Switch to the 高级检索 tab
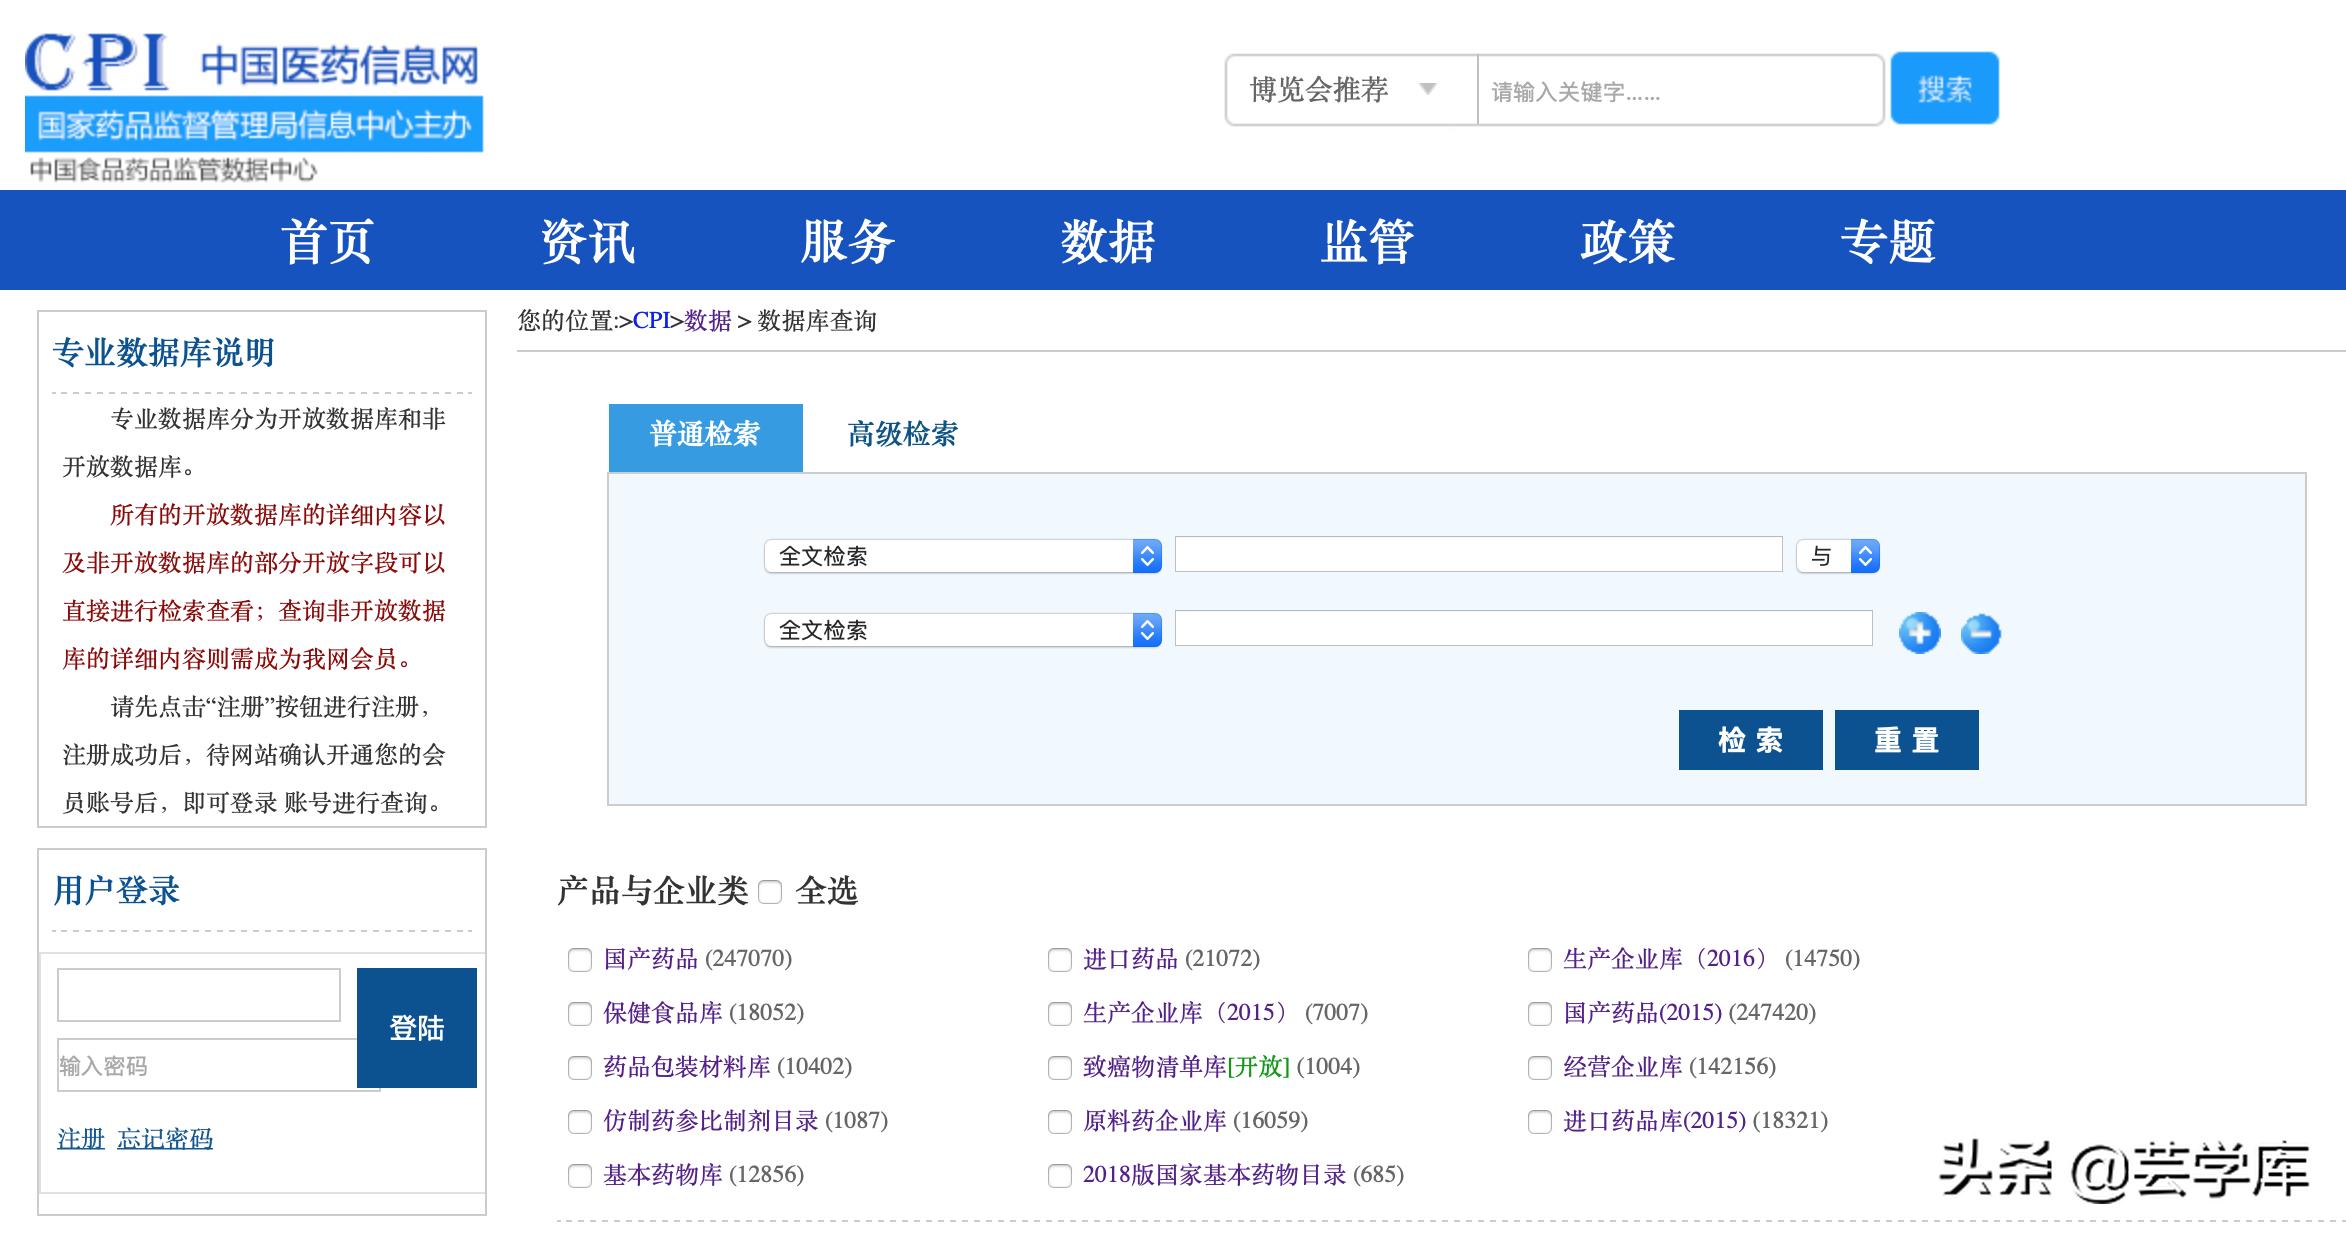This screenshot has height=1236, width=2346. (x=903, y=435)
